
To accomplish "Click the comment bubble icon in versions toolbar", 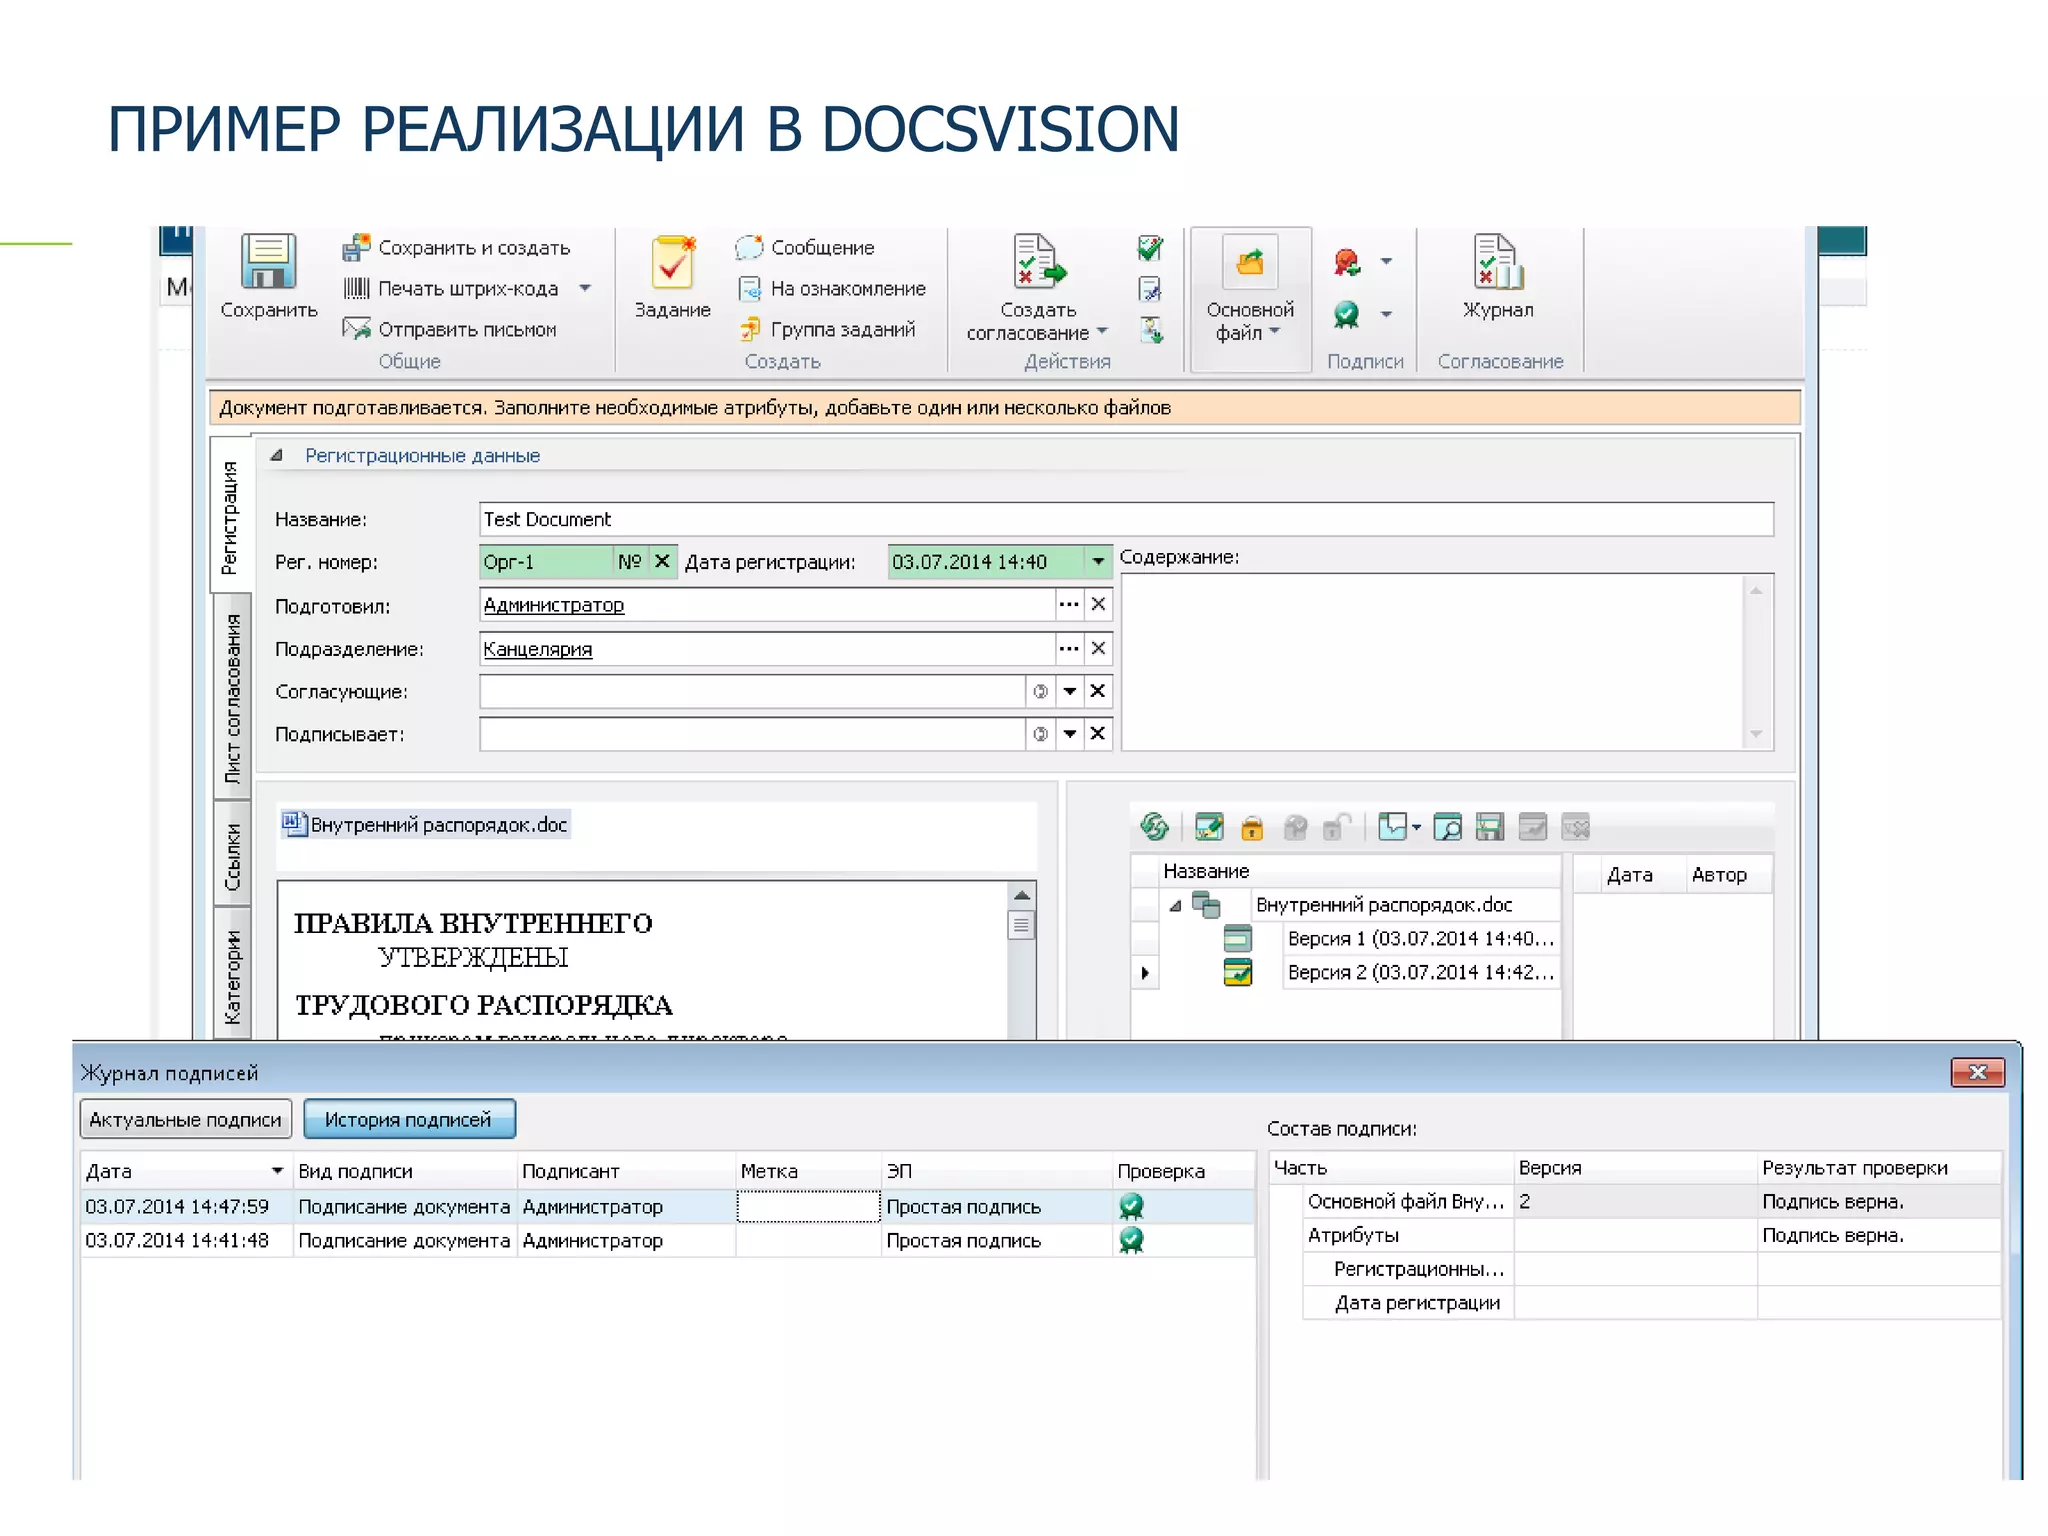I will 1392,827.
